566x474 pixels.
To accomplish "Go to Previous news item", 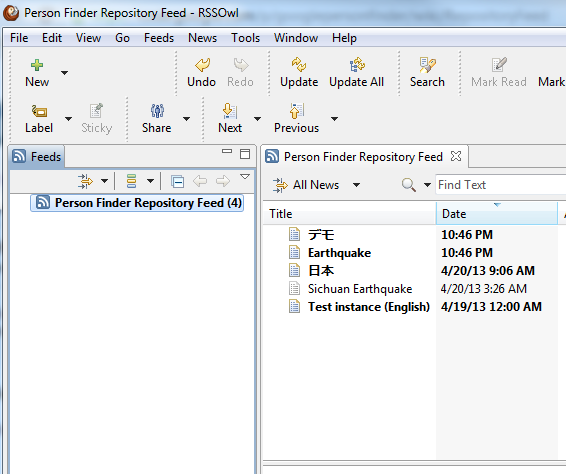I will coord(296,119).
